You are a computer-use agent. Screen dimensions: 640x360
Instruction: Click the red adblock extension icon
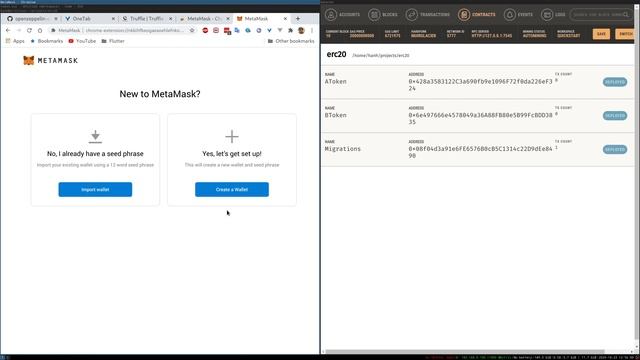pyautogui.click(x=205, y=30)
